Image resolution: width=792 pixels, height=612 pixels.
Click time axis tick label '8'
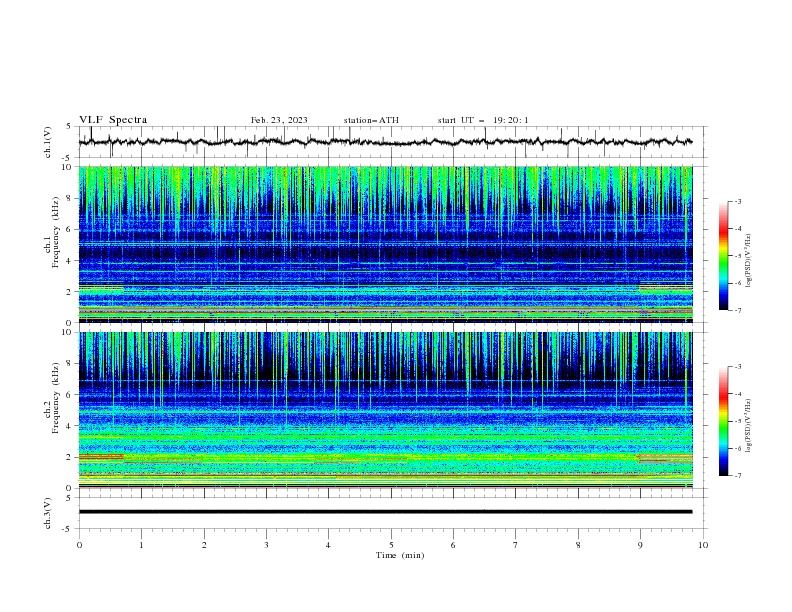[578, 545]
